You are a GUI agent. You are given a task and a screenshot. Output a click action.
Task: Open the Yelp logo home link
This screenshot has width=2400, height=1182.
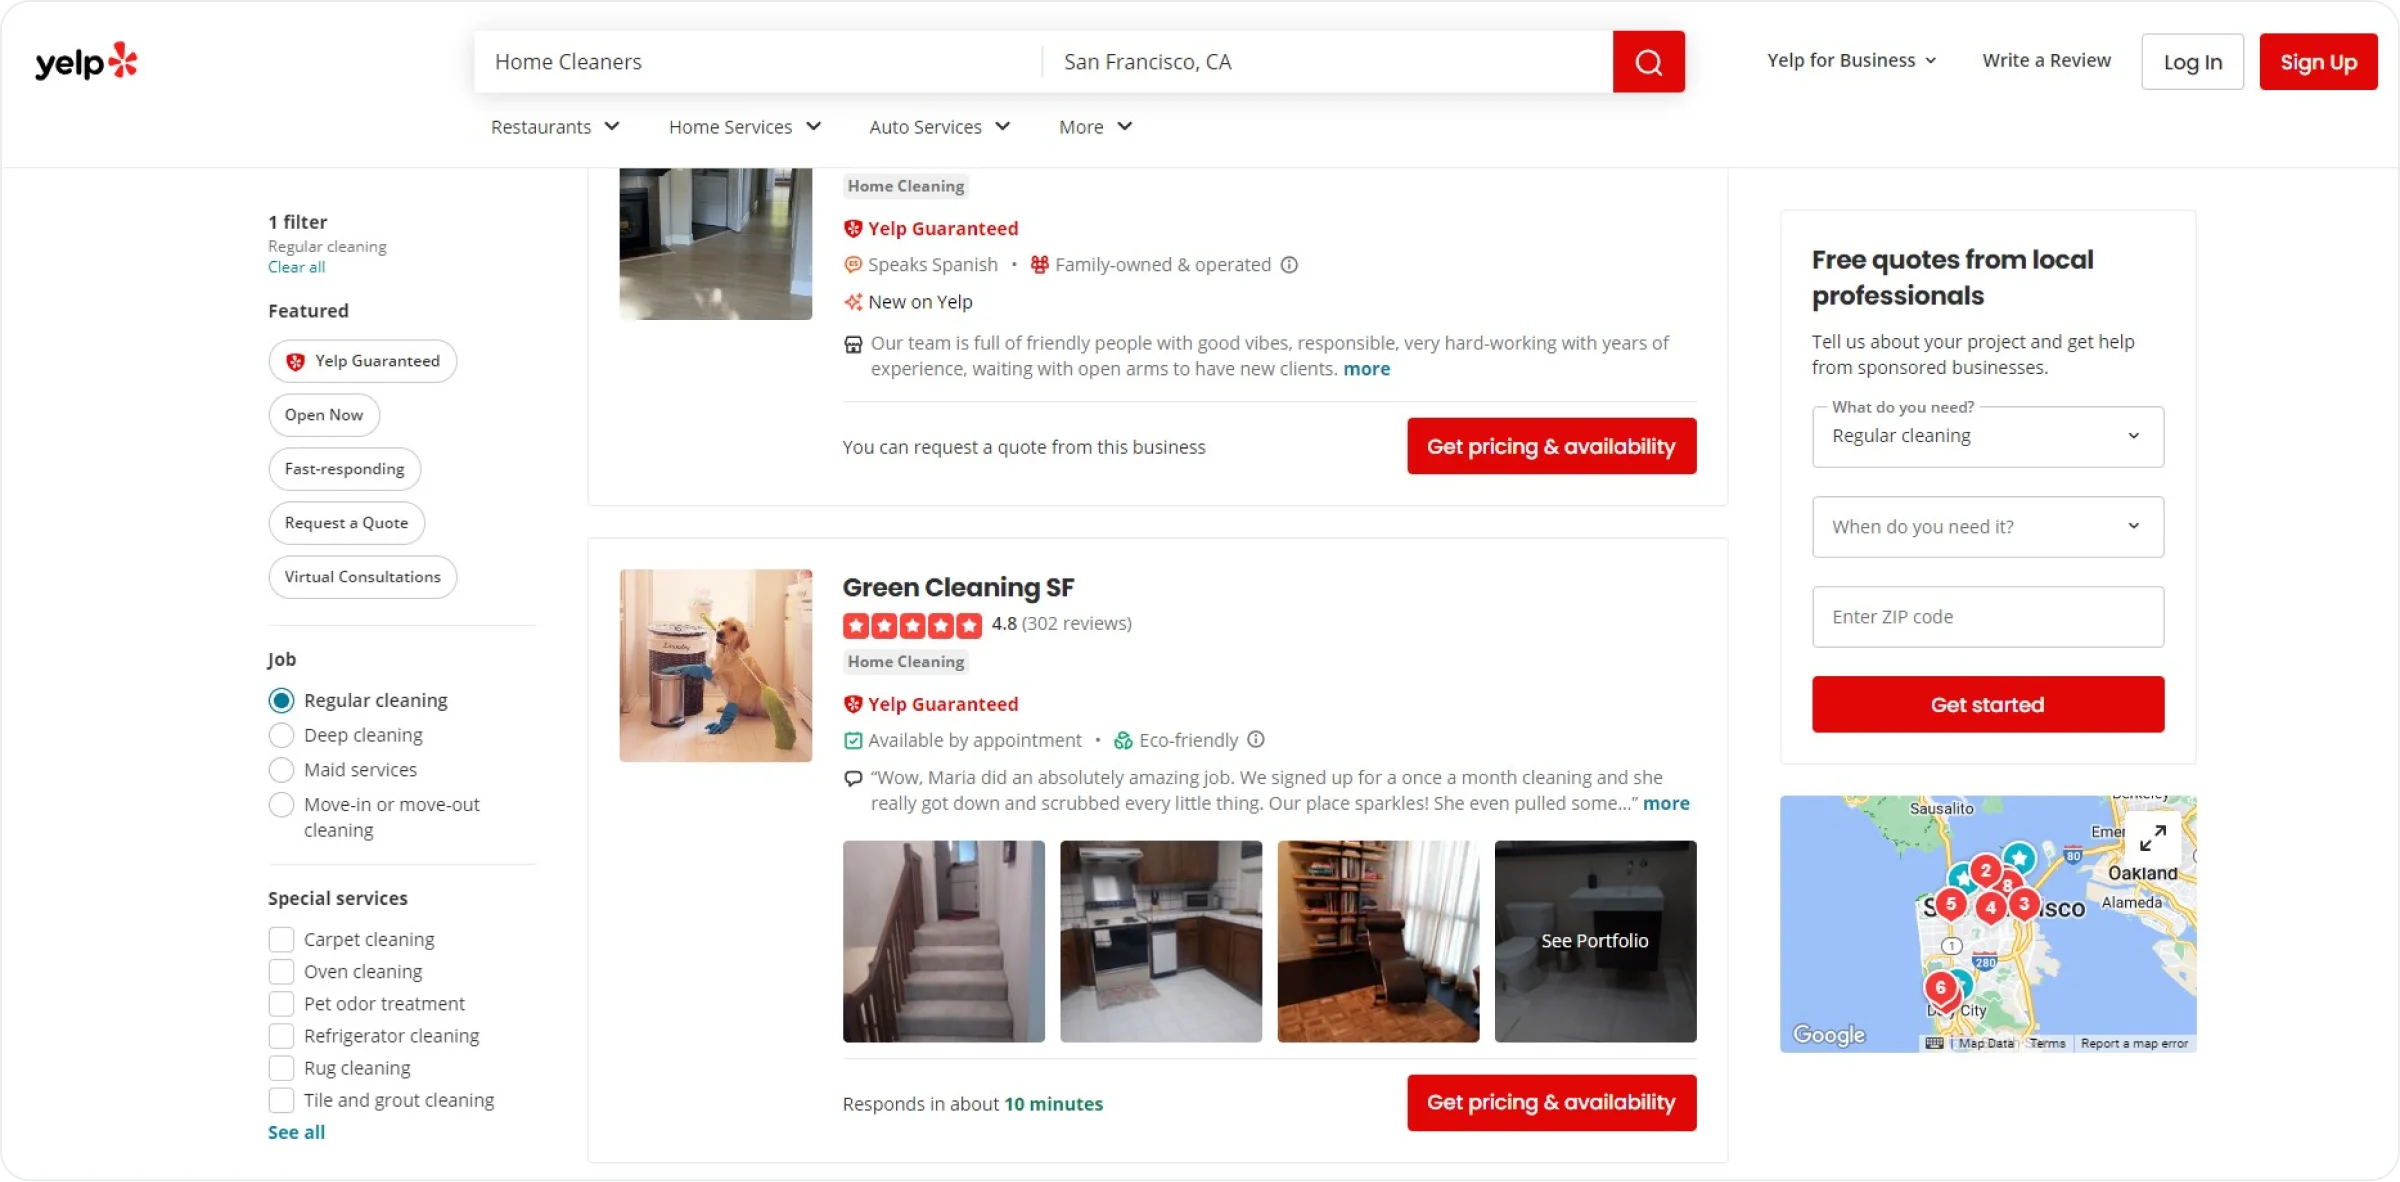click(86, 62)
